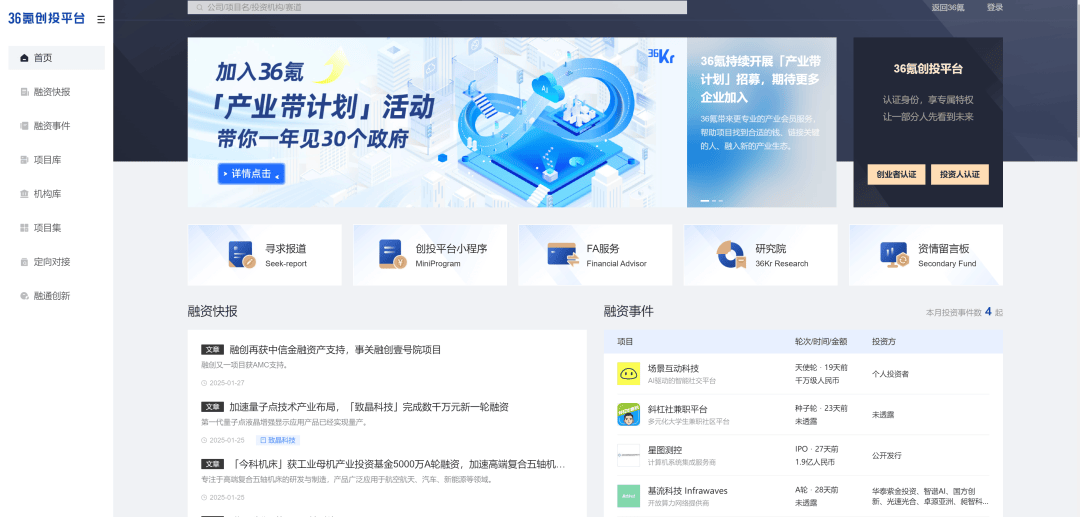Open the 斜杠社兼职平台 logo
The width and height of the screenshot is (1080, 517).
point(628,414)
